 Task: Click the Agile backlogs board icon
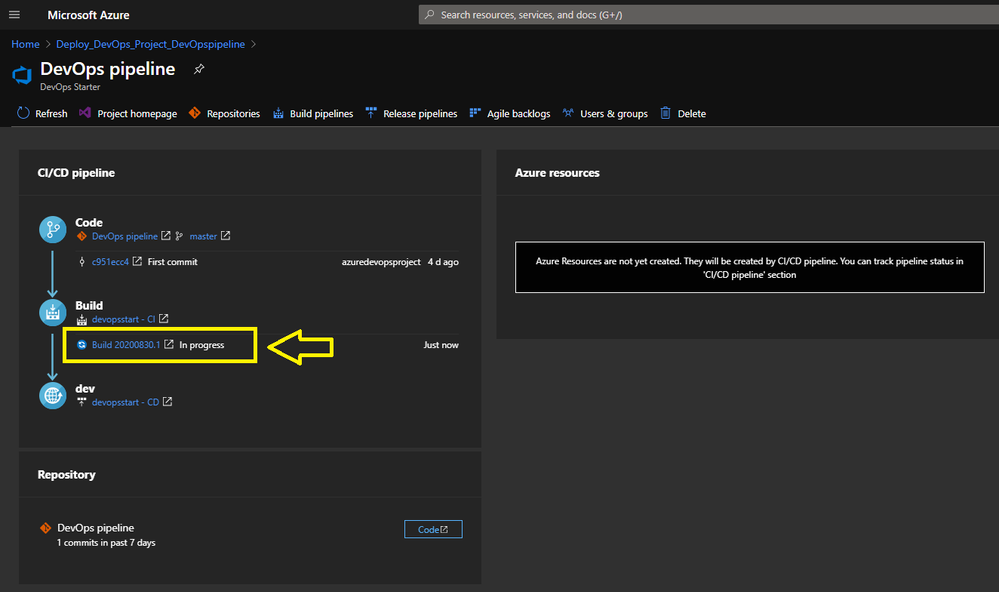point(475,113)
